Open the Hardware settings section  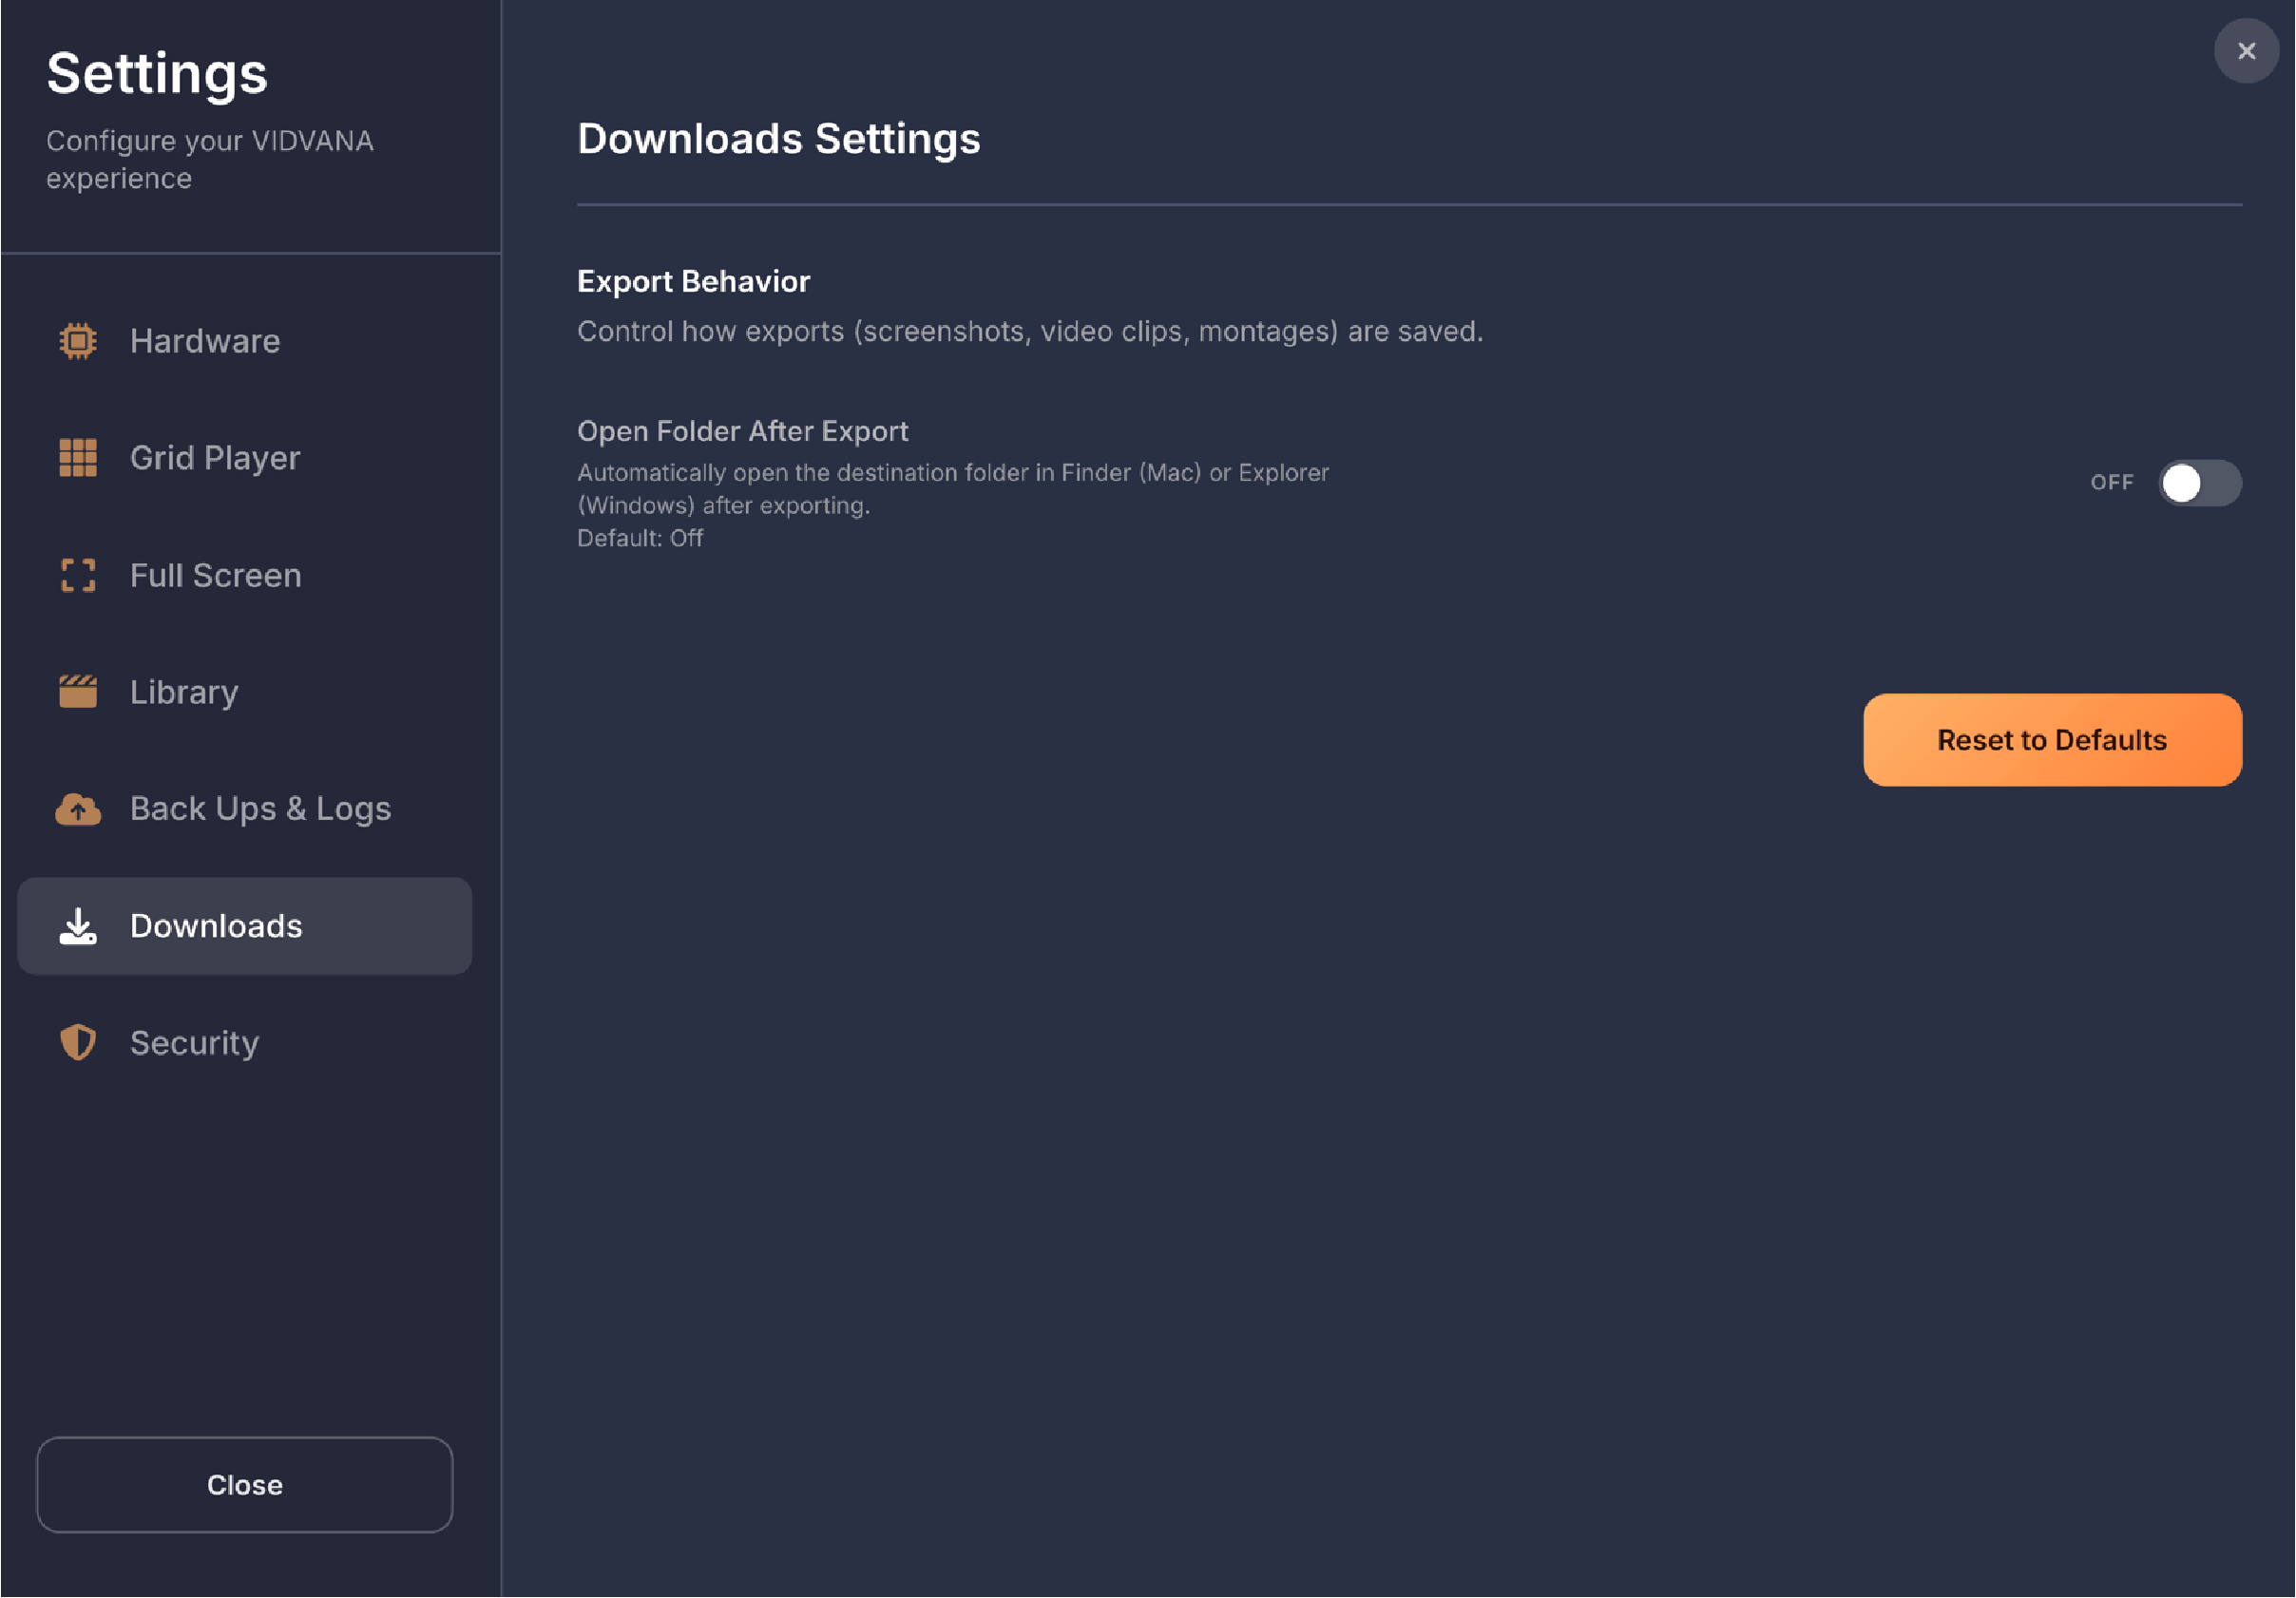point(205,341)
